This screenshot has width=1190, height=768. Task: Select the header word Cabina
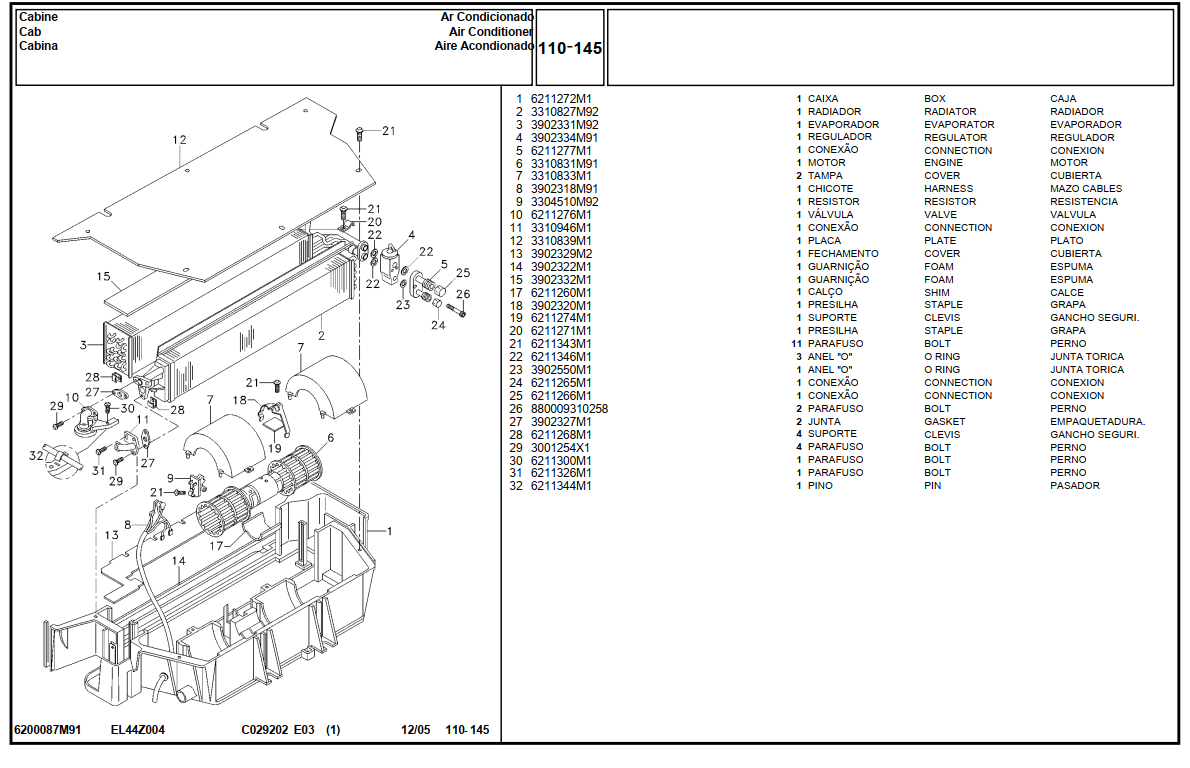pos(38,46)
